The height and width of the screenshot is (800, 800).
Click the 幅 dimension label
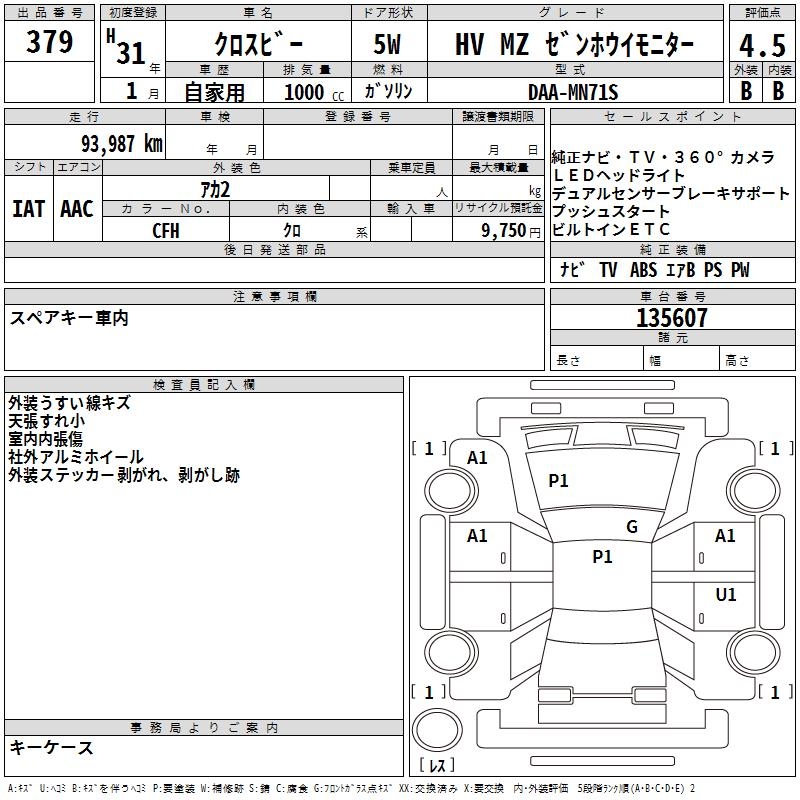(x=655, y=361)
